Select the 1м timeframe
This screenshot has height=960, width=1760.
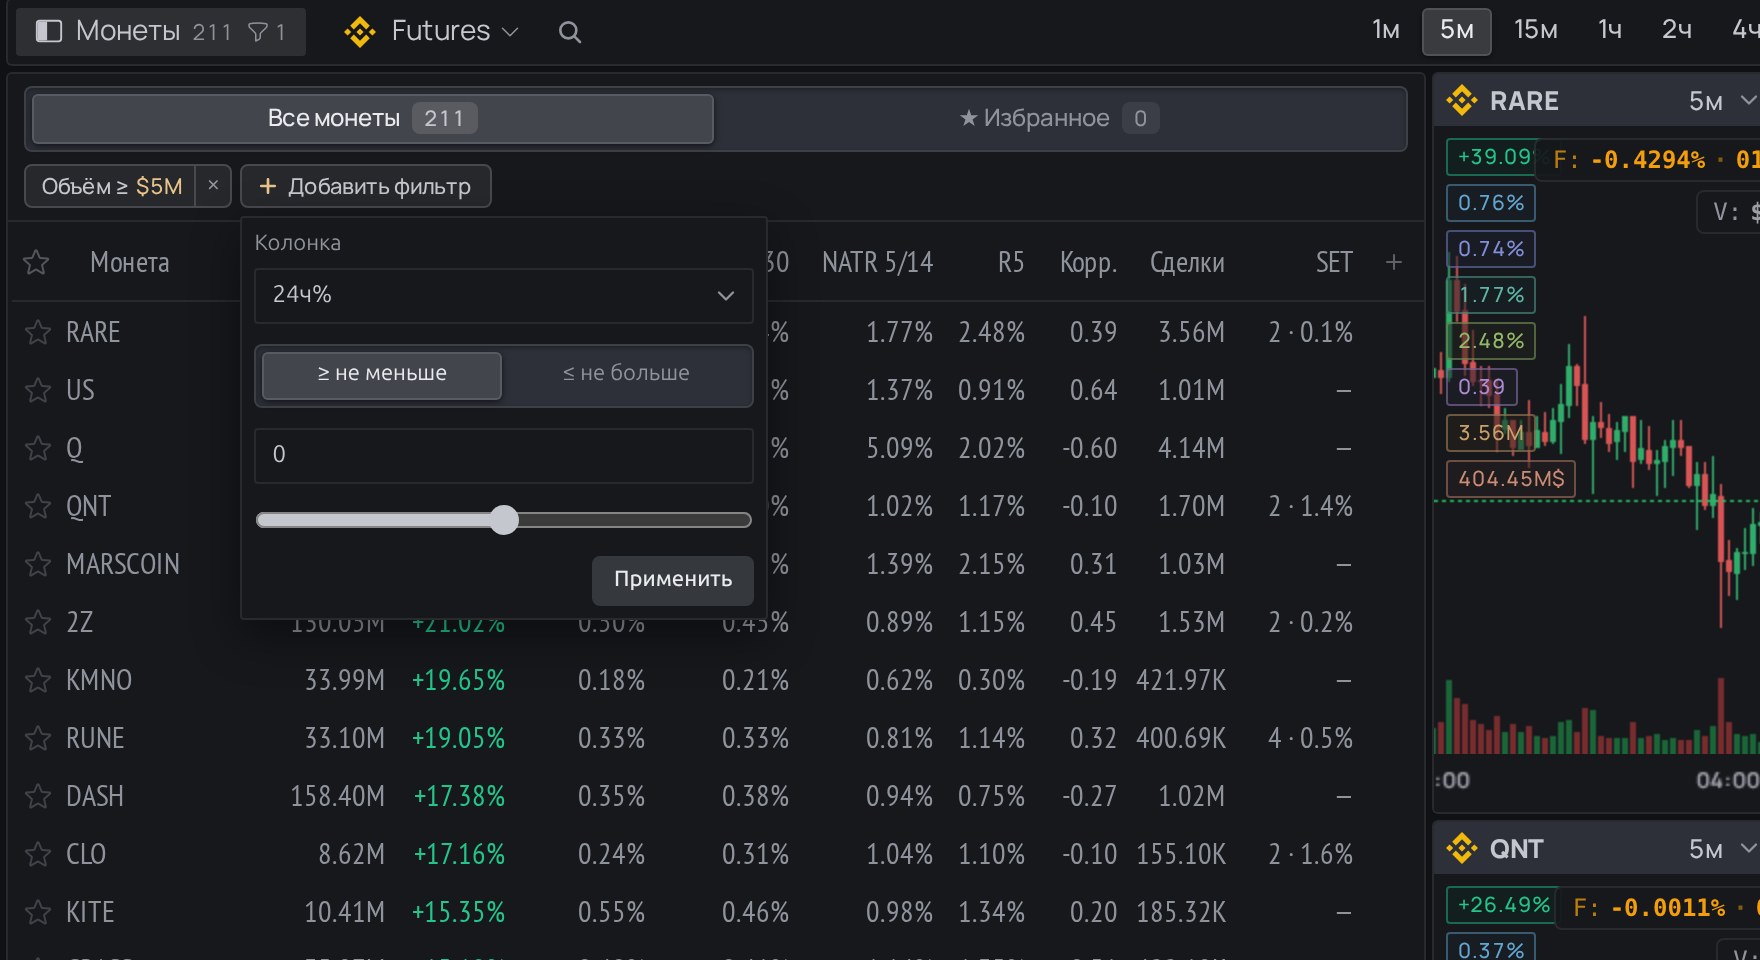click(1385, 31)
